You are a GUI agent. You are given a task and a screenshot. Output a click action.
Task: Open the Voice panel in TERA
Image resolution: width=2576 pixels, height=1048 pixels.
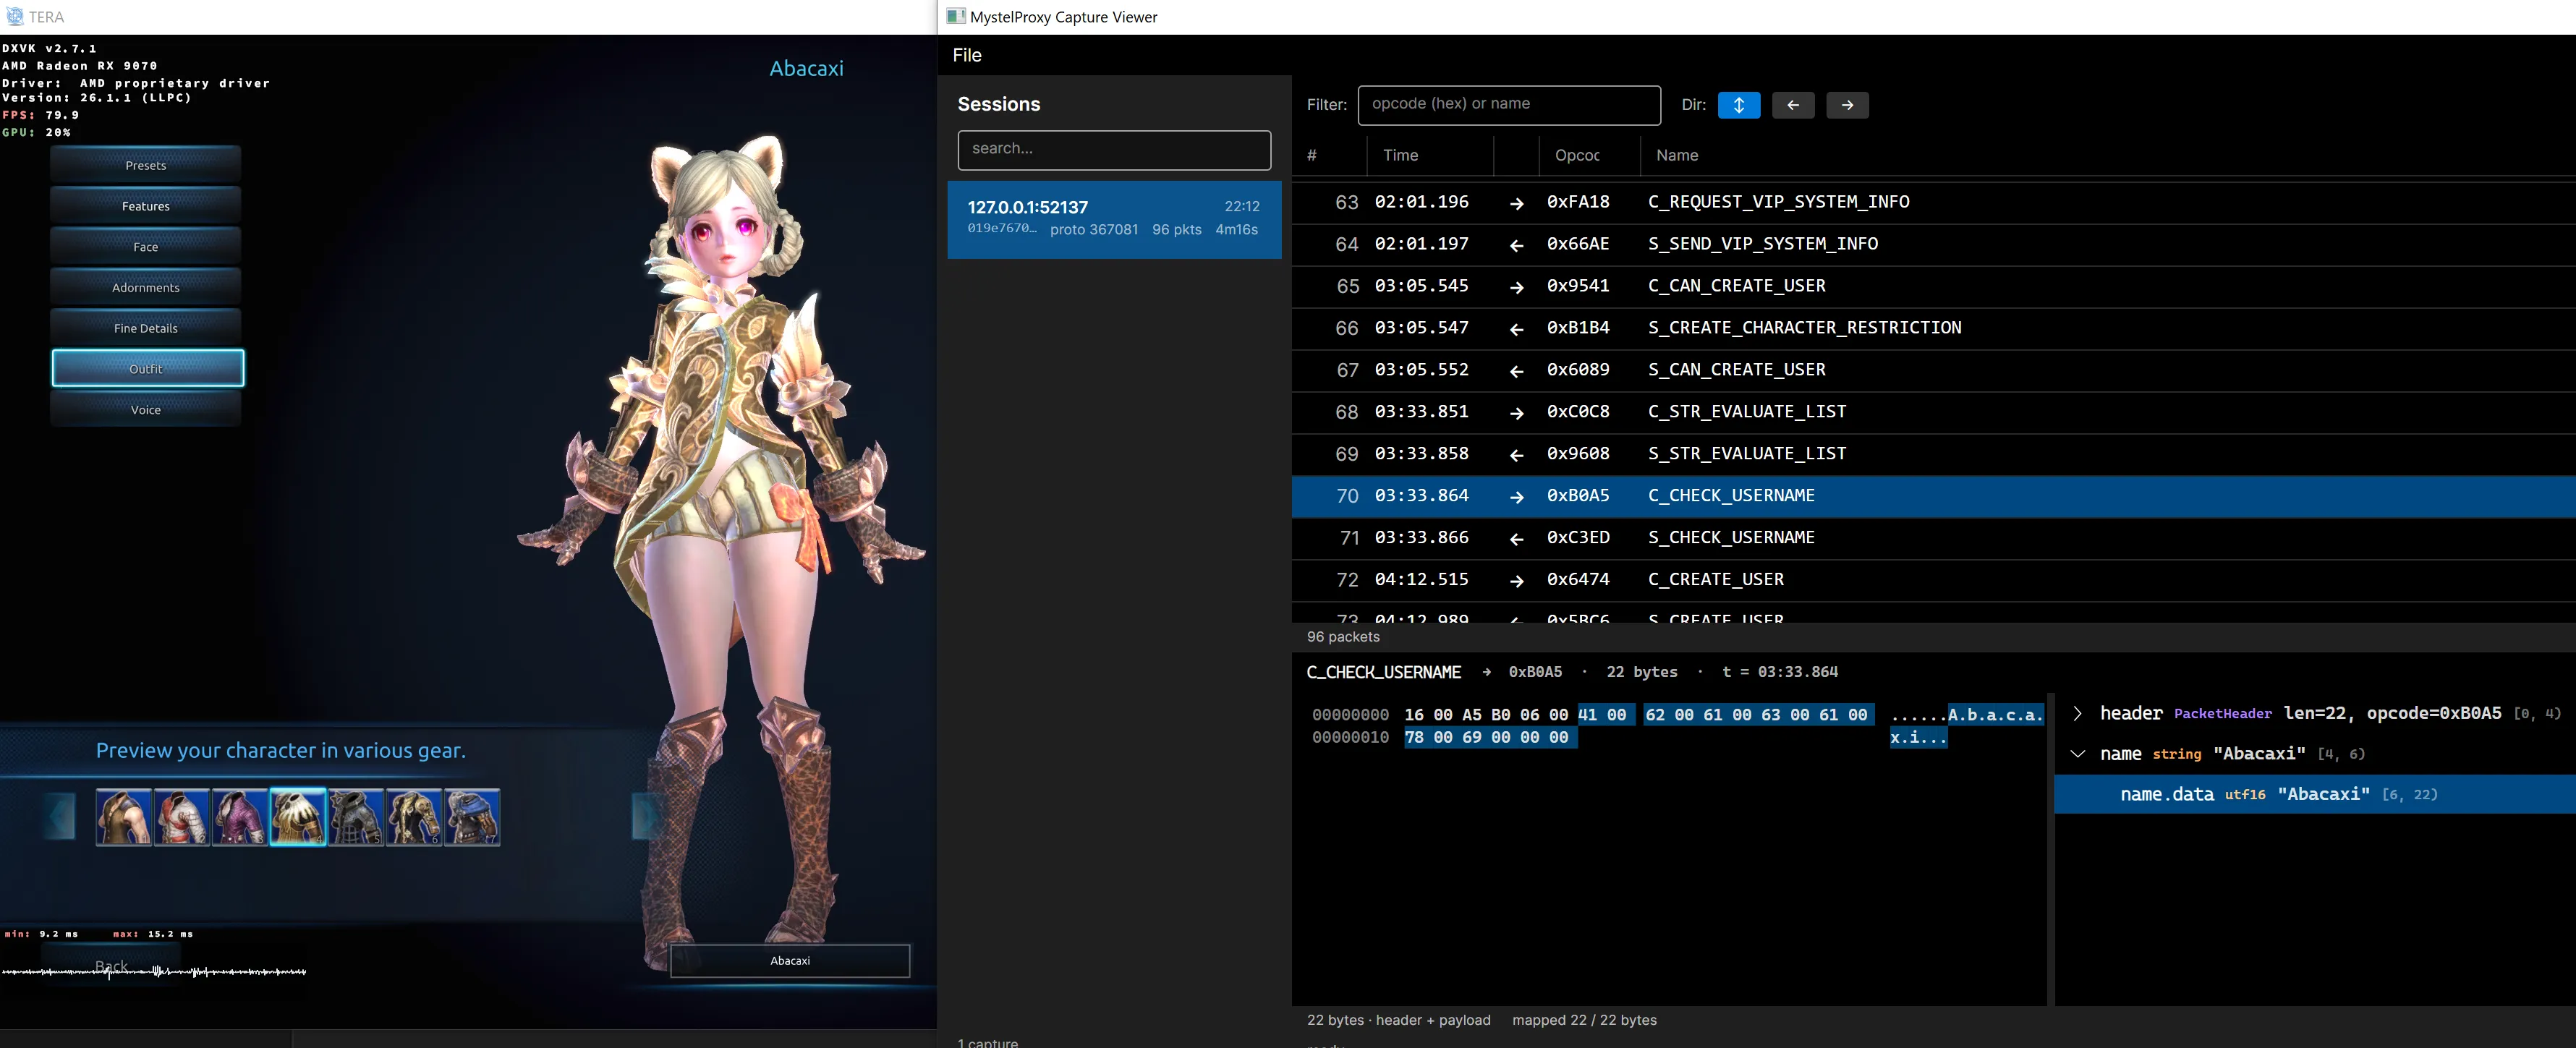point(146,410)
